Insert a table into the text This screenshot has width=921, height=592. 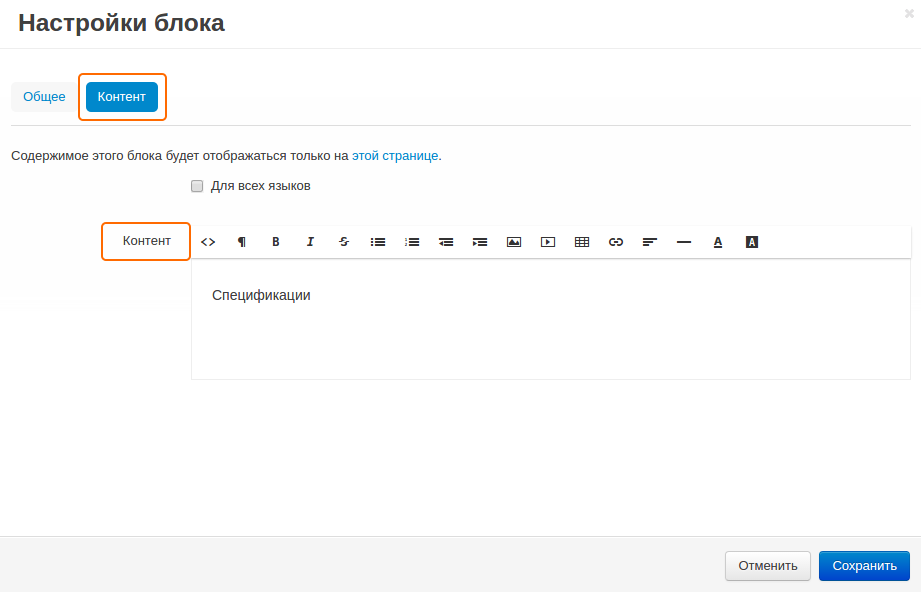581,241
